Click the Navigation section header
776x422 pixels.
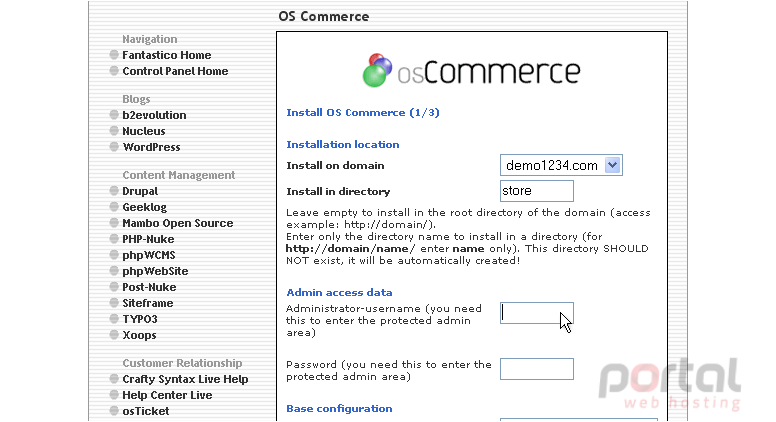(x=149, y=39)
